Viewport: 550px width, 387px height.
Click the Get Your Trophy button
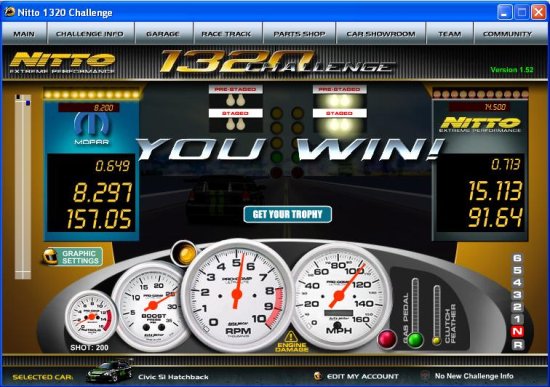[288, 214]
